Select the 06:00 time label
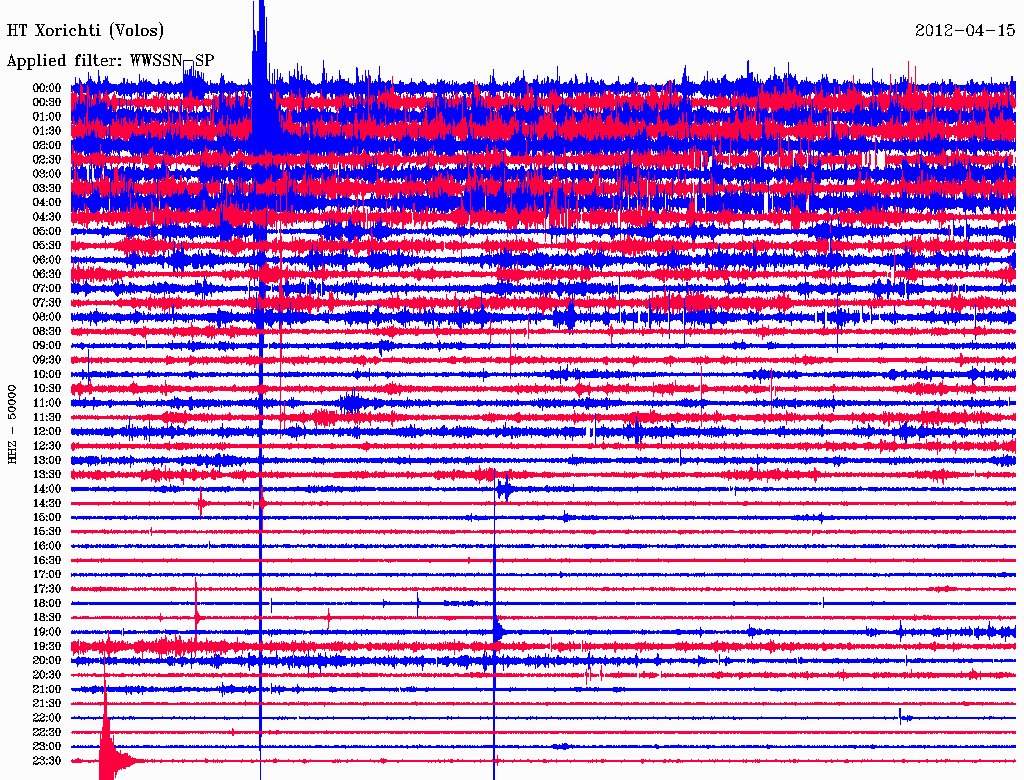1024x780 pixels. (47, 259)
